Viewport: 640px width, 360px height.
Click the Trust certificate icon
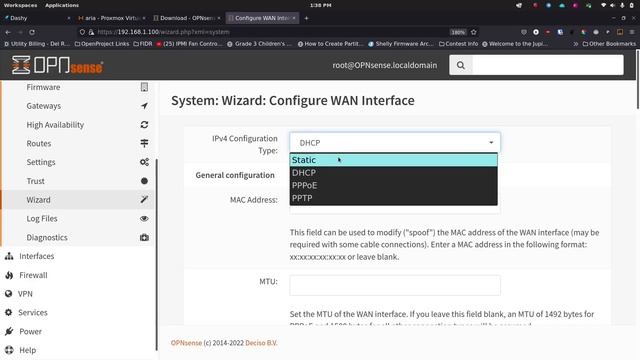click(144, 181)
